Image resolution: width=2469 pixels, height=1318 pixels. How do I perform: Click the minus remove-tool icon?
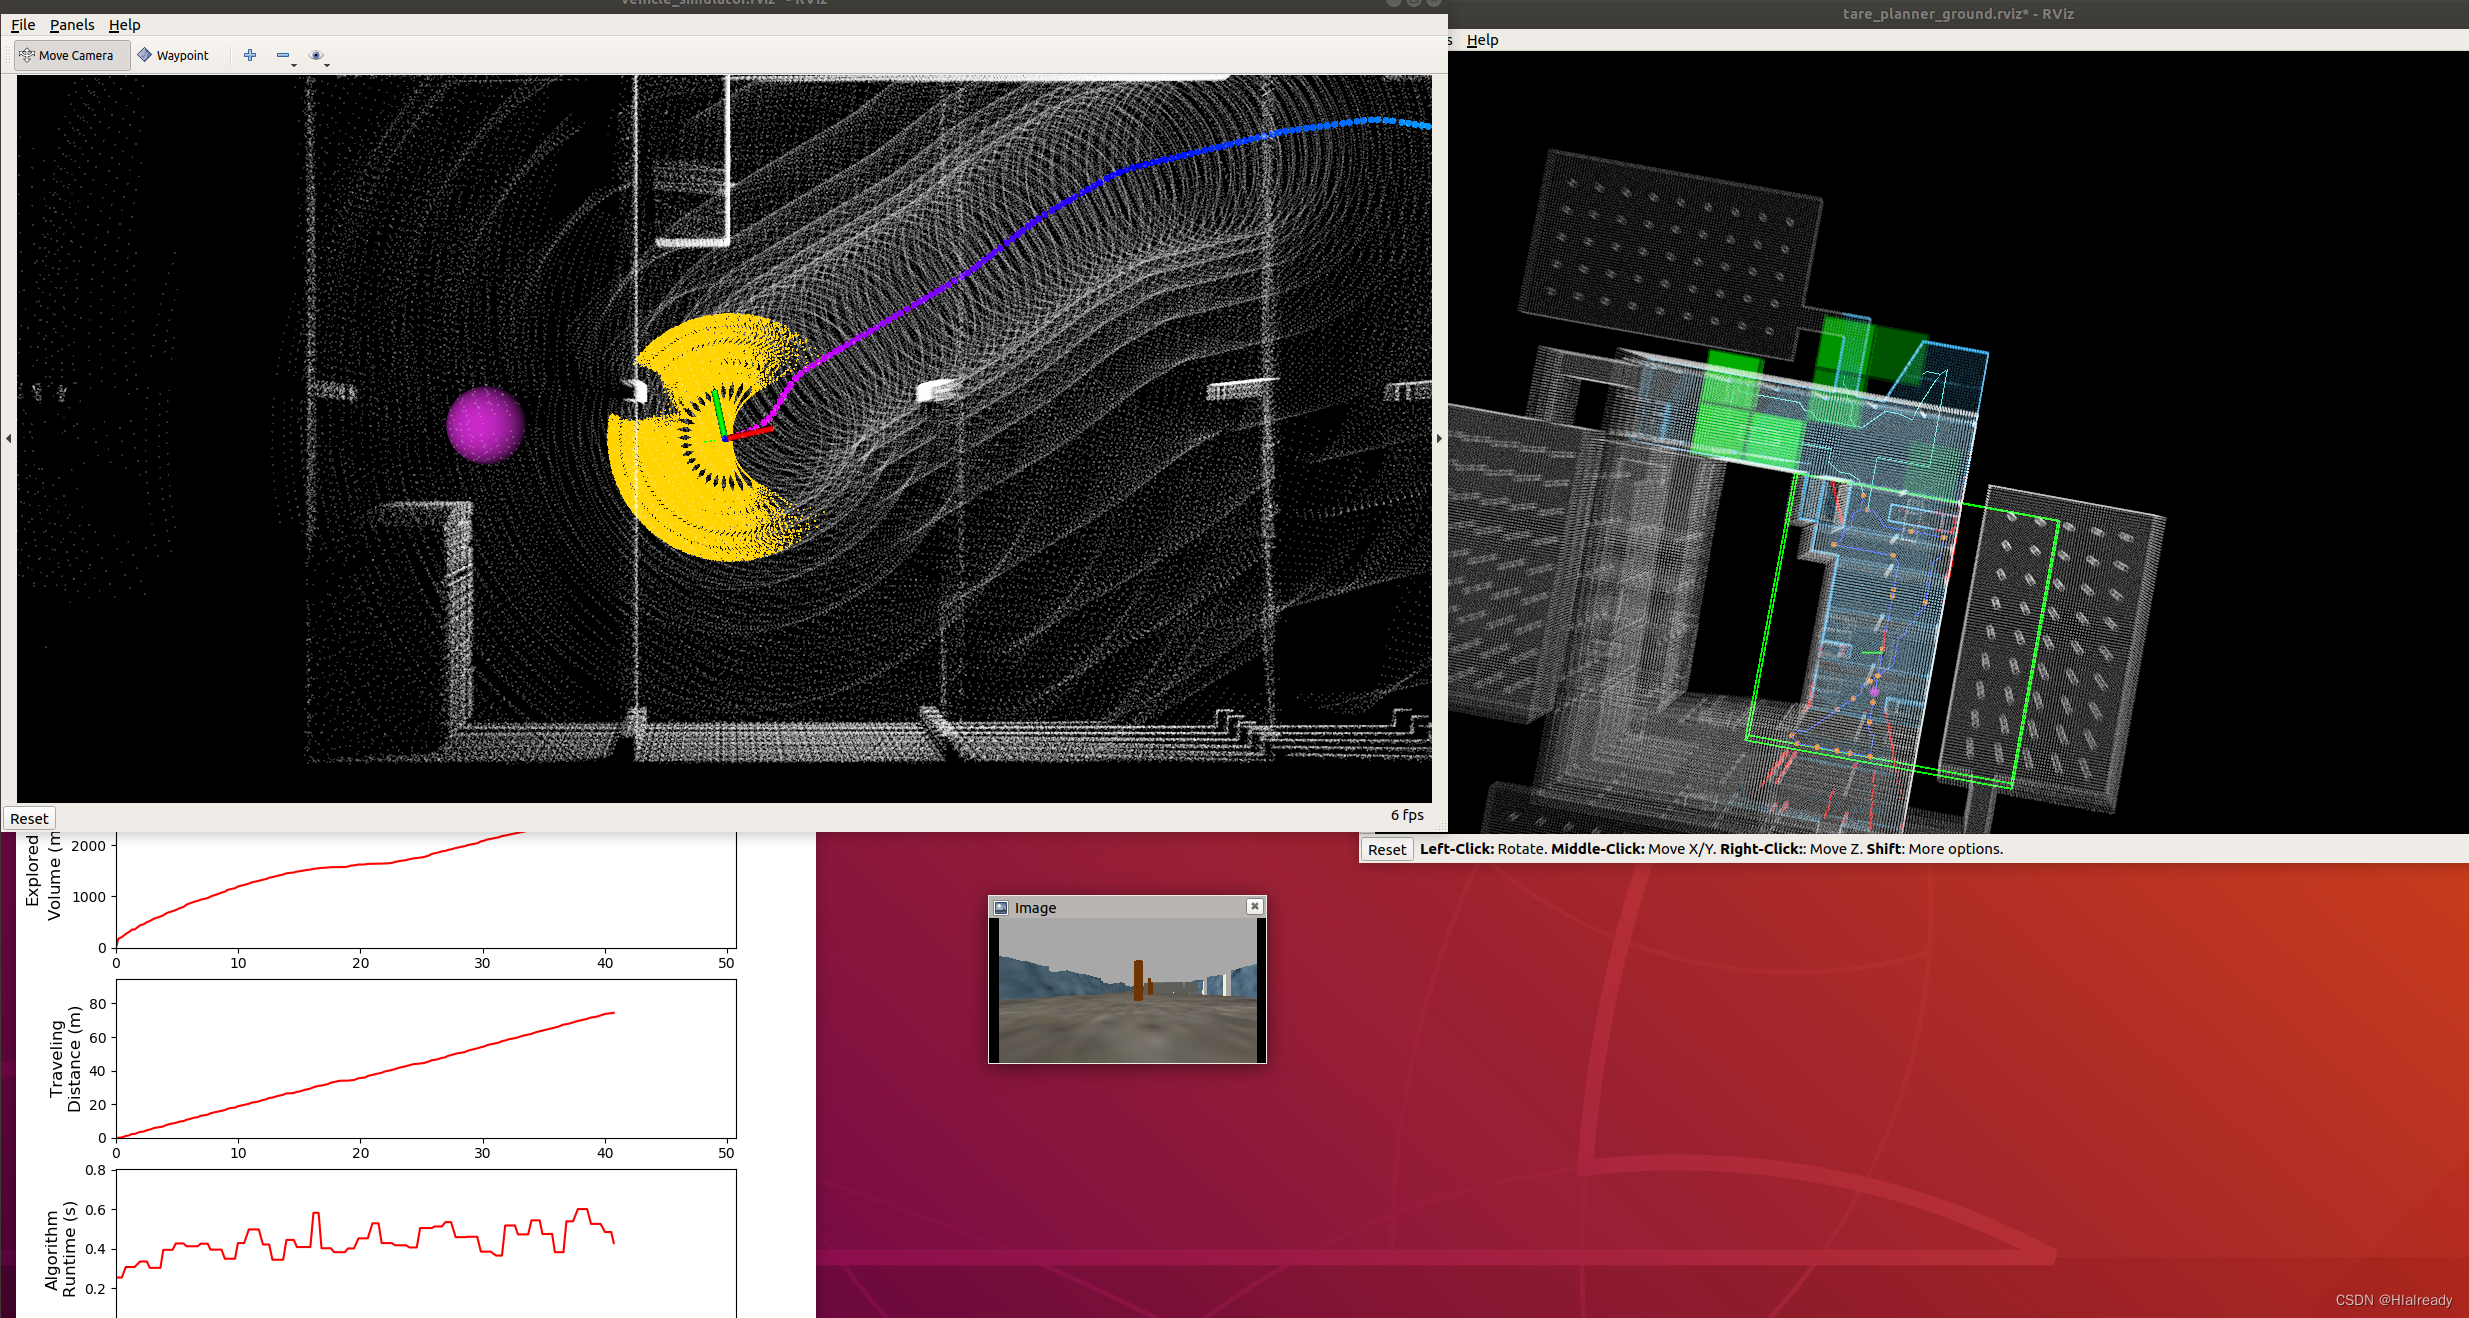click(283, 55)
